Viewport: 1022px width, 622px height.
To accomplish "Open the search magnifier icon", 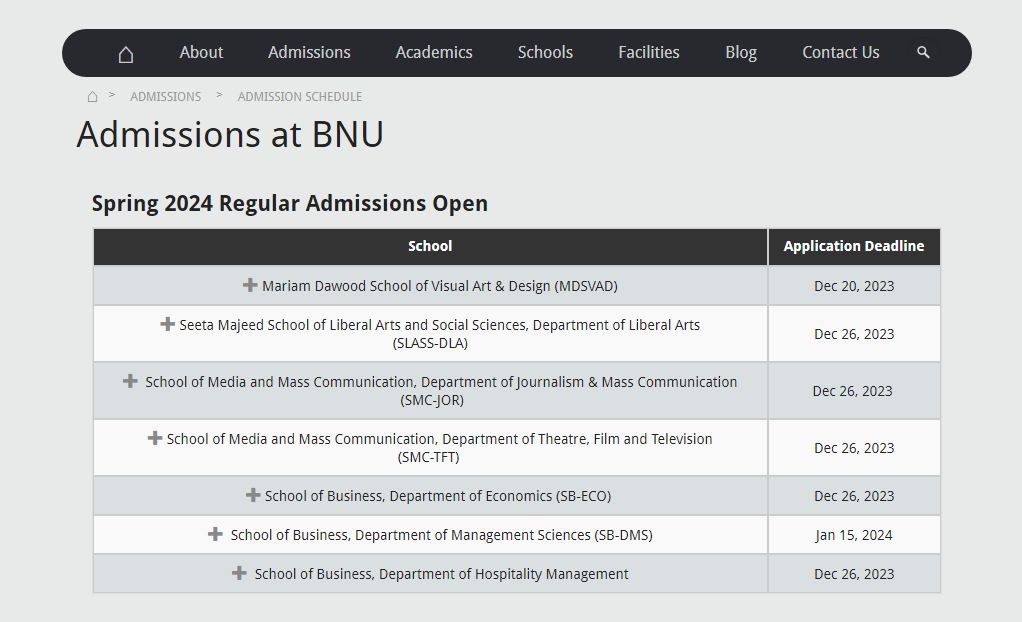I will (923, 52).
